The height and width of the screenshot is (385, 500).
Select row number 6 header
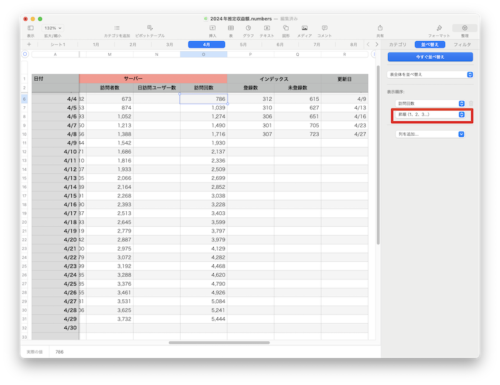tap(25, 99)
